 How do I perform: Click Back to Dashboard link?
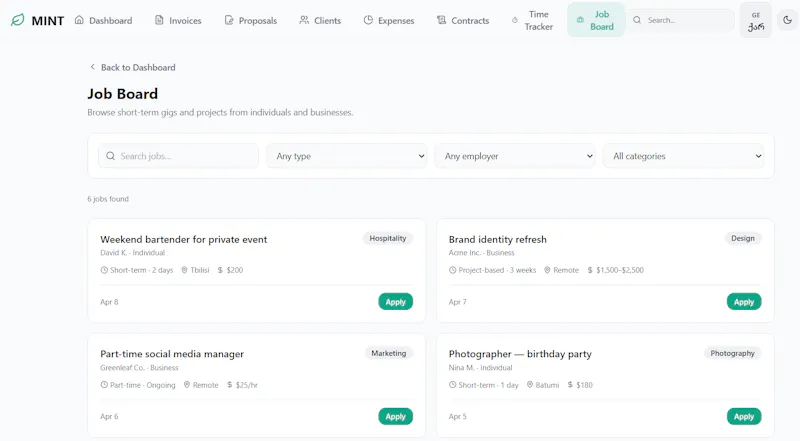[133, 67]
